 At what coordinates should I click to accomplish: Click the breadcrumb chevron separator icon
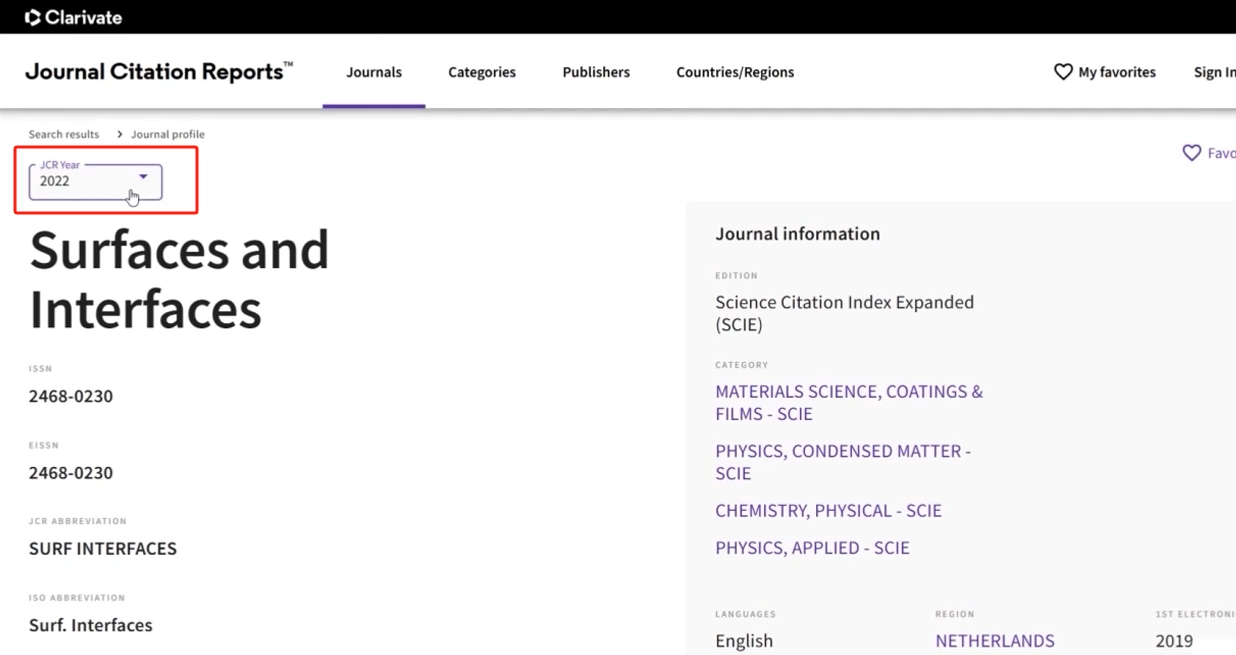pos(119,134)
